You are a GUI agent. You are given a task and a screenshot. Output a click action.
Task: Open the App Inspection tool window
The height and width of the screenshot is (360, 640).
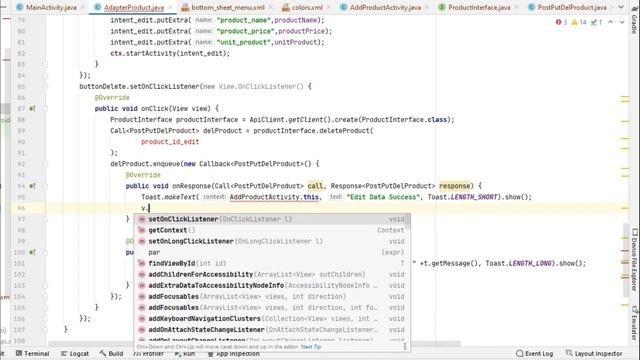pos(233,353)
